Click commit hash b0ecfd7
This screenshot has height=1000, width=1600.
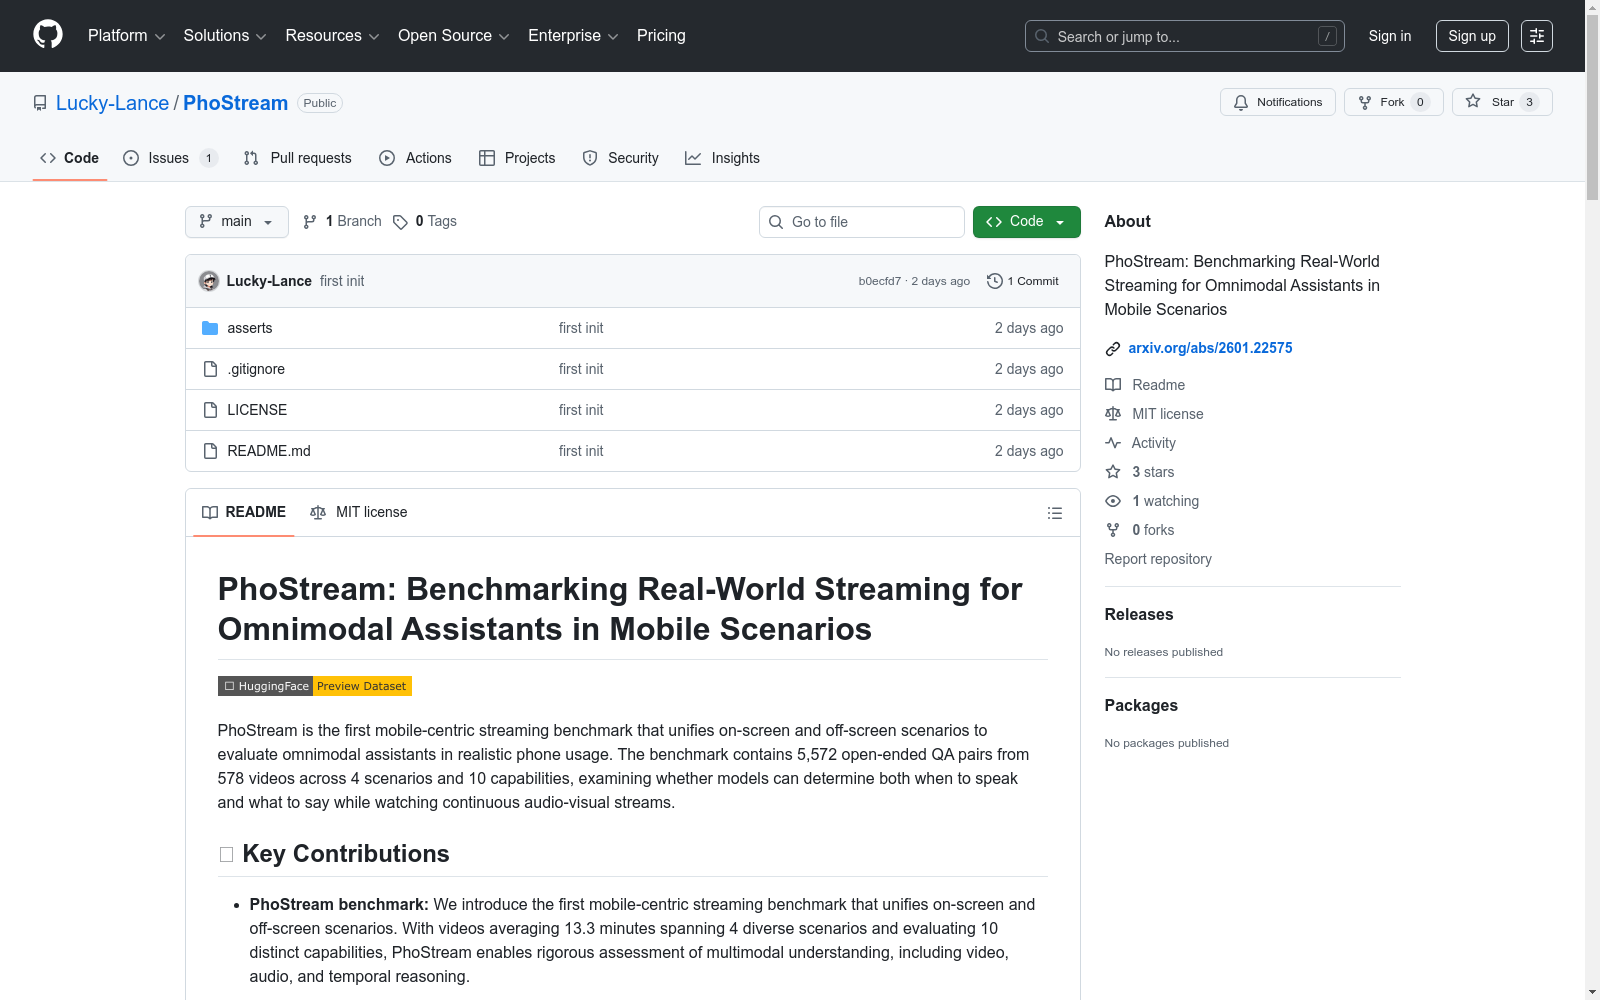click(879, 281)
